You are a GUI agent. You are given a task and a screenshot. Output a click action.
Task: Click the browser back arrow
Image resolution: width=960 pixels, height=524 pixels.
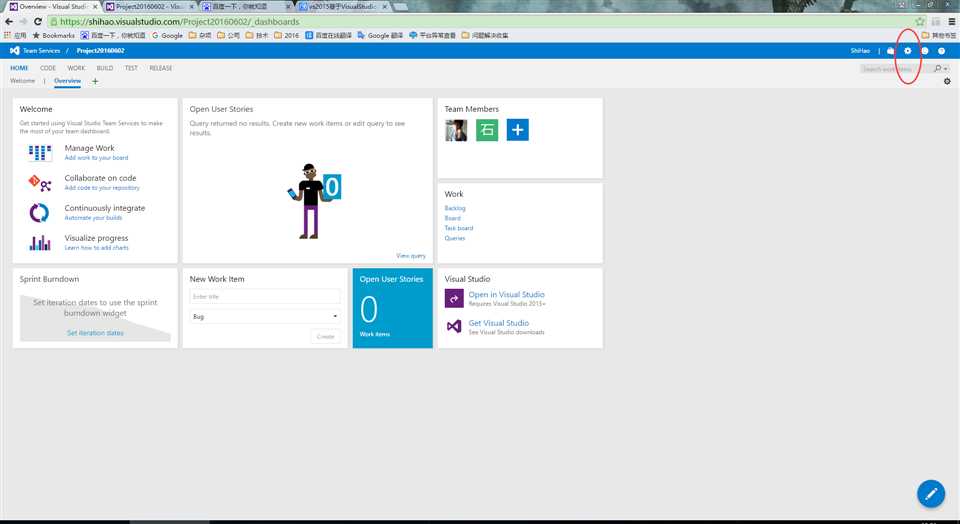point(9,21)
